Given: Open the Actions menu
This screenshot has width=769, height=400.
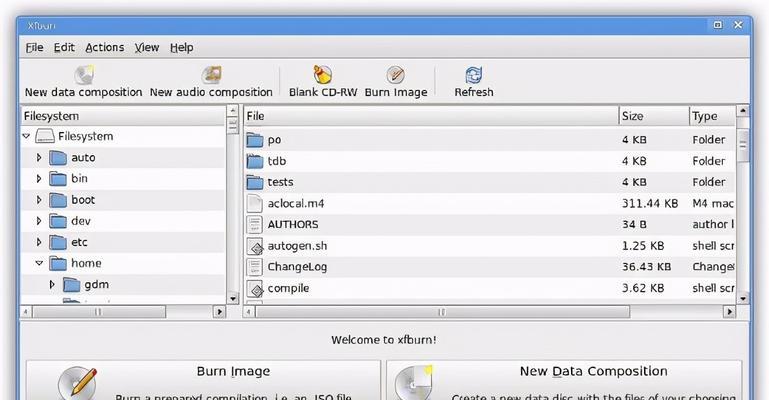Looking at the screenshot, I should 104,48.
